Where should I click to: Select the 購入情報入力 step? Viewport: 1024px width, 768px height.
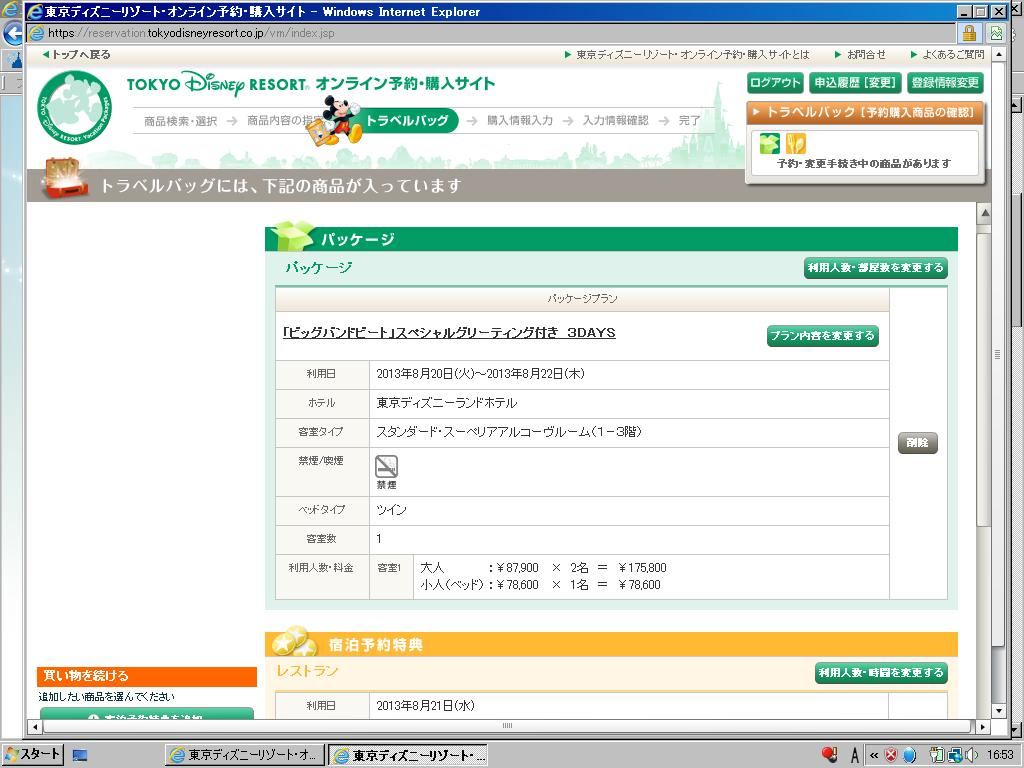pyautogui.click(x=520, y=121)
